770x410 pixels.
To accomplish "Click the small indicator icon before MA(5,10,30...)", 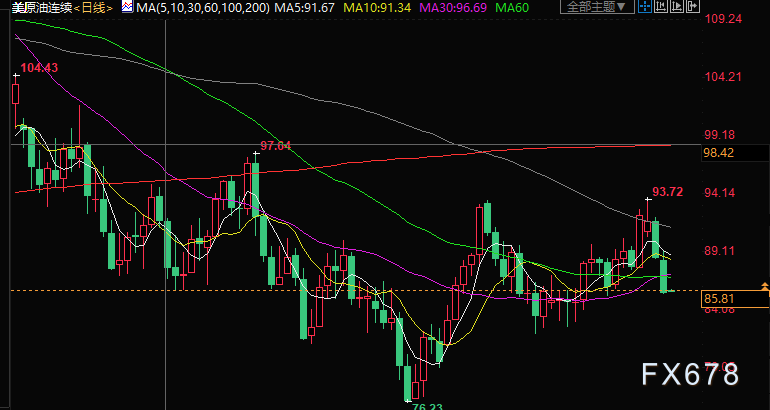I will [125, 7].
